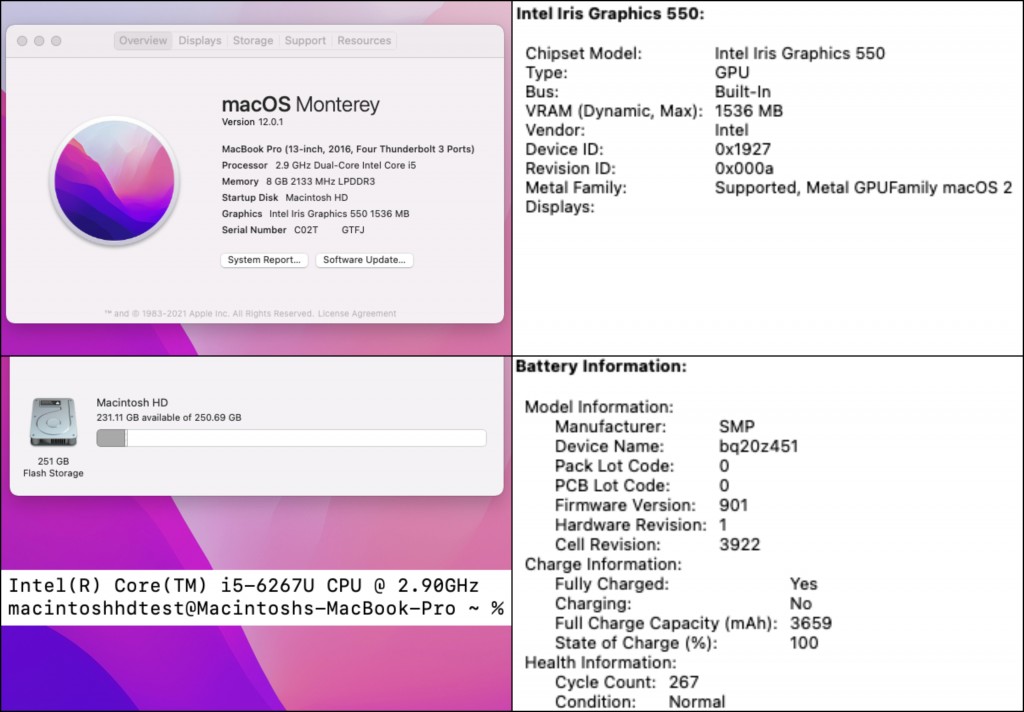The image size is (1024, 712).
Task: Open the Storage tab
Action: coord(253,40)
